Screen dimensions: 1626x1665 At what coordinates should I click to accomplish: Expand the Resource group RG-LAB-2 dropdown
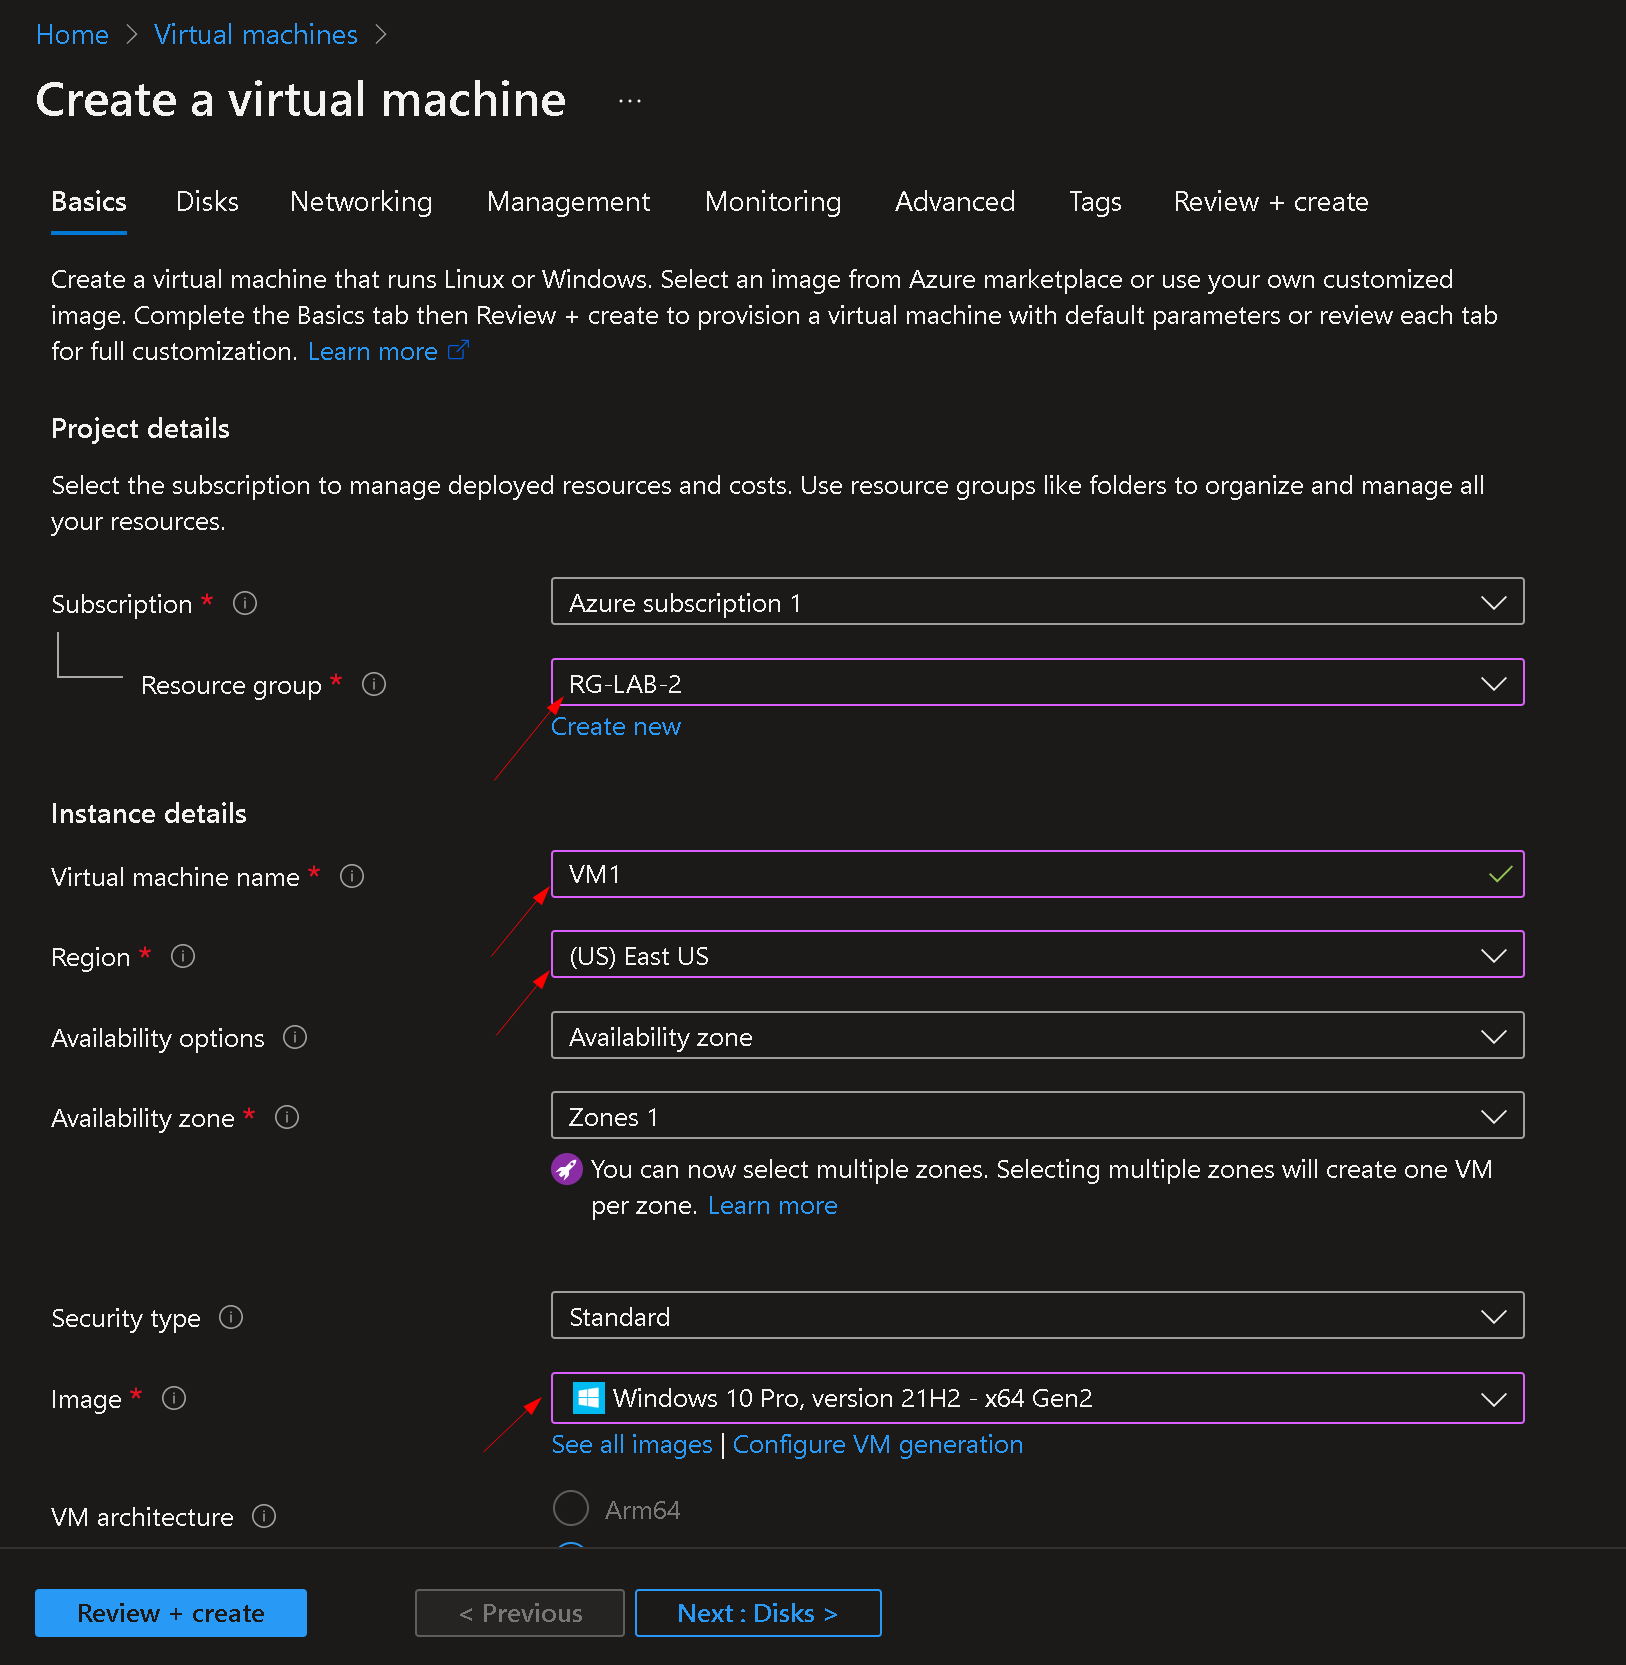pos(1037,683)
